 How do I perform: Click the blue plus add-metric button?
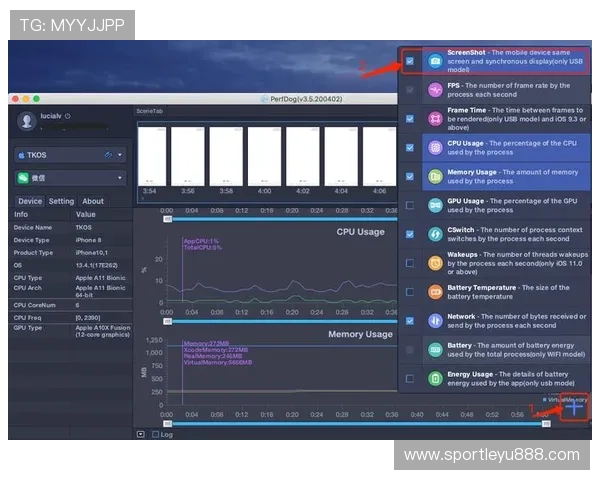[574, 407]
